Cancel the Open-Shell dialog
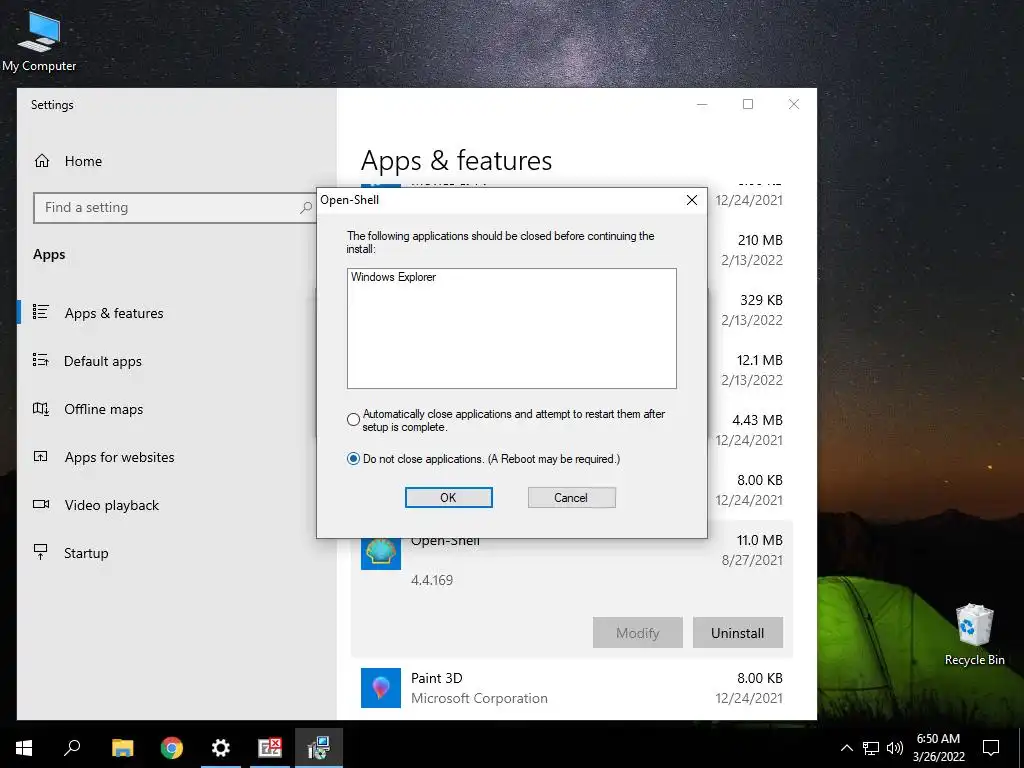Screen dimensions: 1024x768 click(571, 498)
